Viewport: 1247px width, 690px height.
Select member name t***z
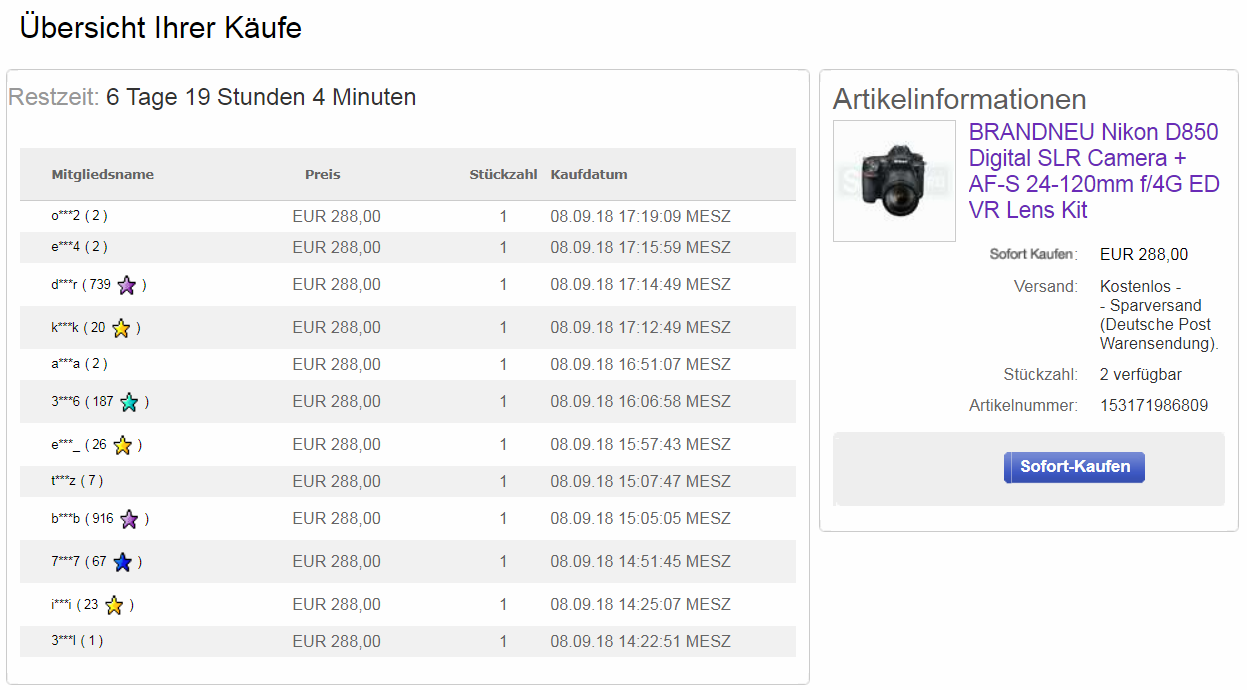point(65,482)
